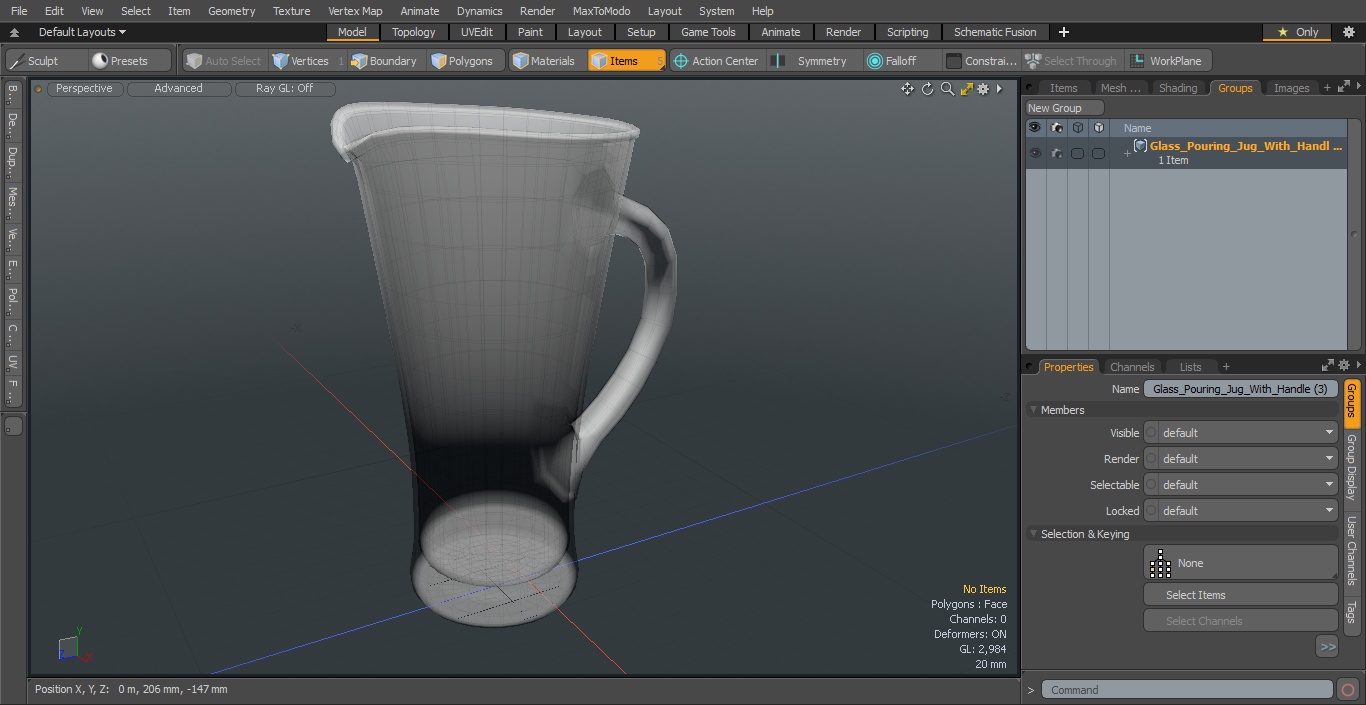
Task: Click the eye column header in Groups
Action: coord(1035,128)
